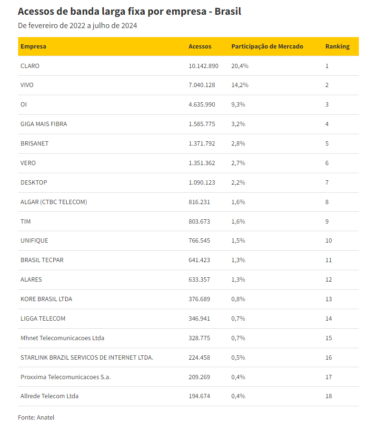This screenshot has width=376, height=431.
Task: Click the Acessos column header
Action: (200, 46)
